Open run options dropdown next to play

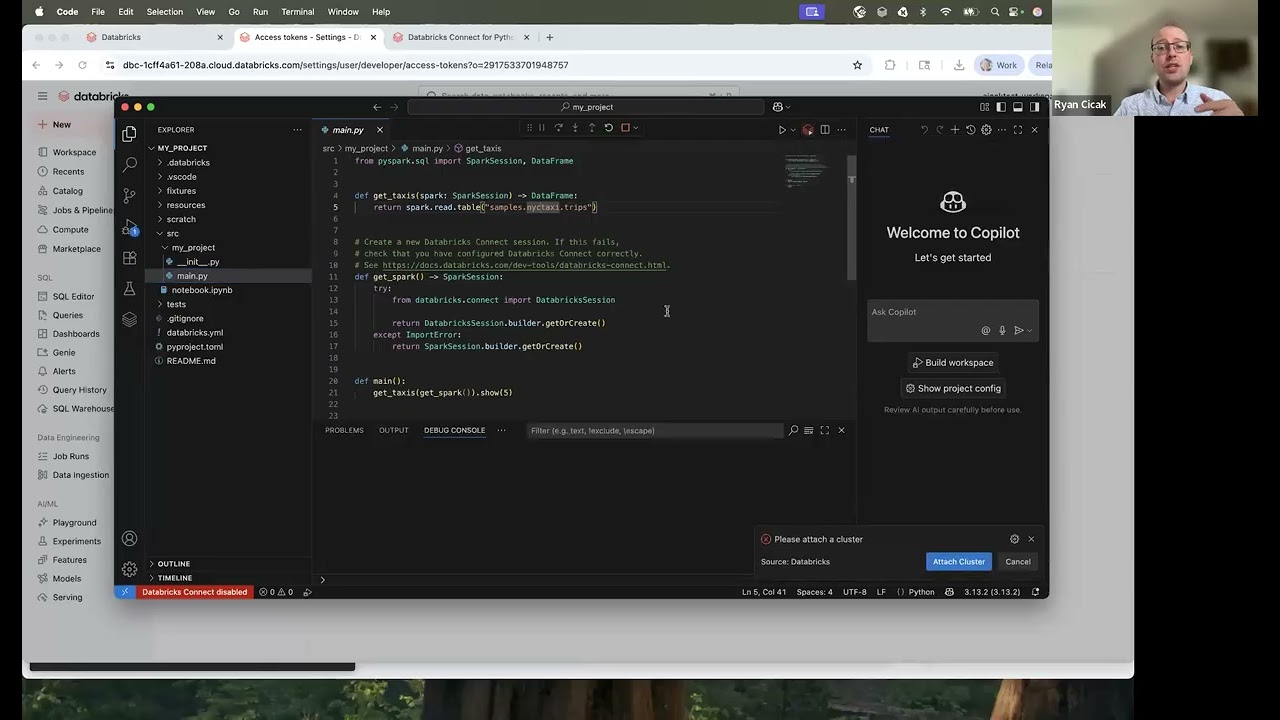pos(793,130)
